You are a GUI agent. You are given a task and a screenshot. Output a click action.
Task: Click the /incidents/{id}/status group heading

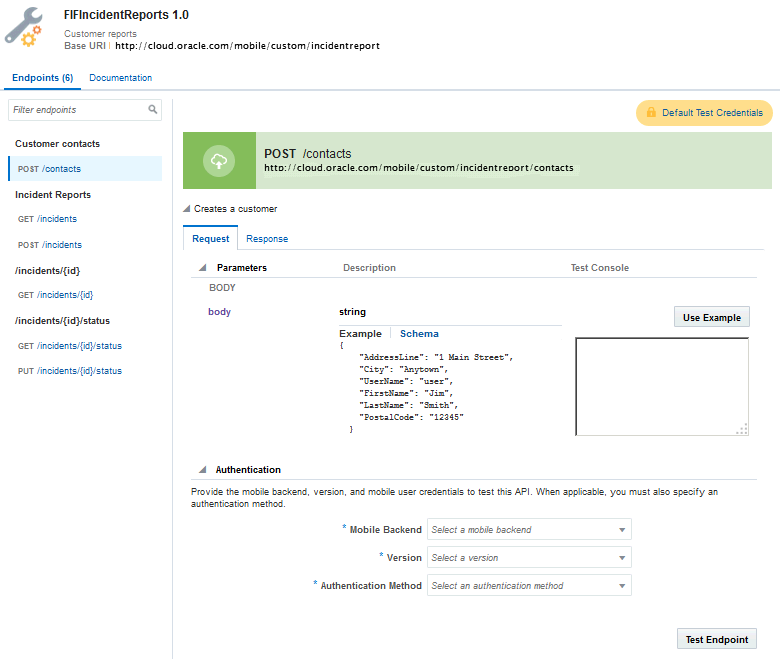coord(62,321)
